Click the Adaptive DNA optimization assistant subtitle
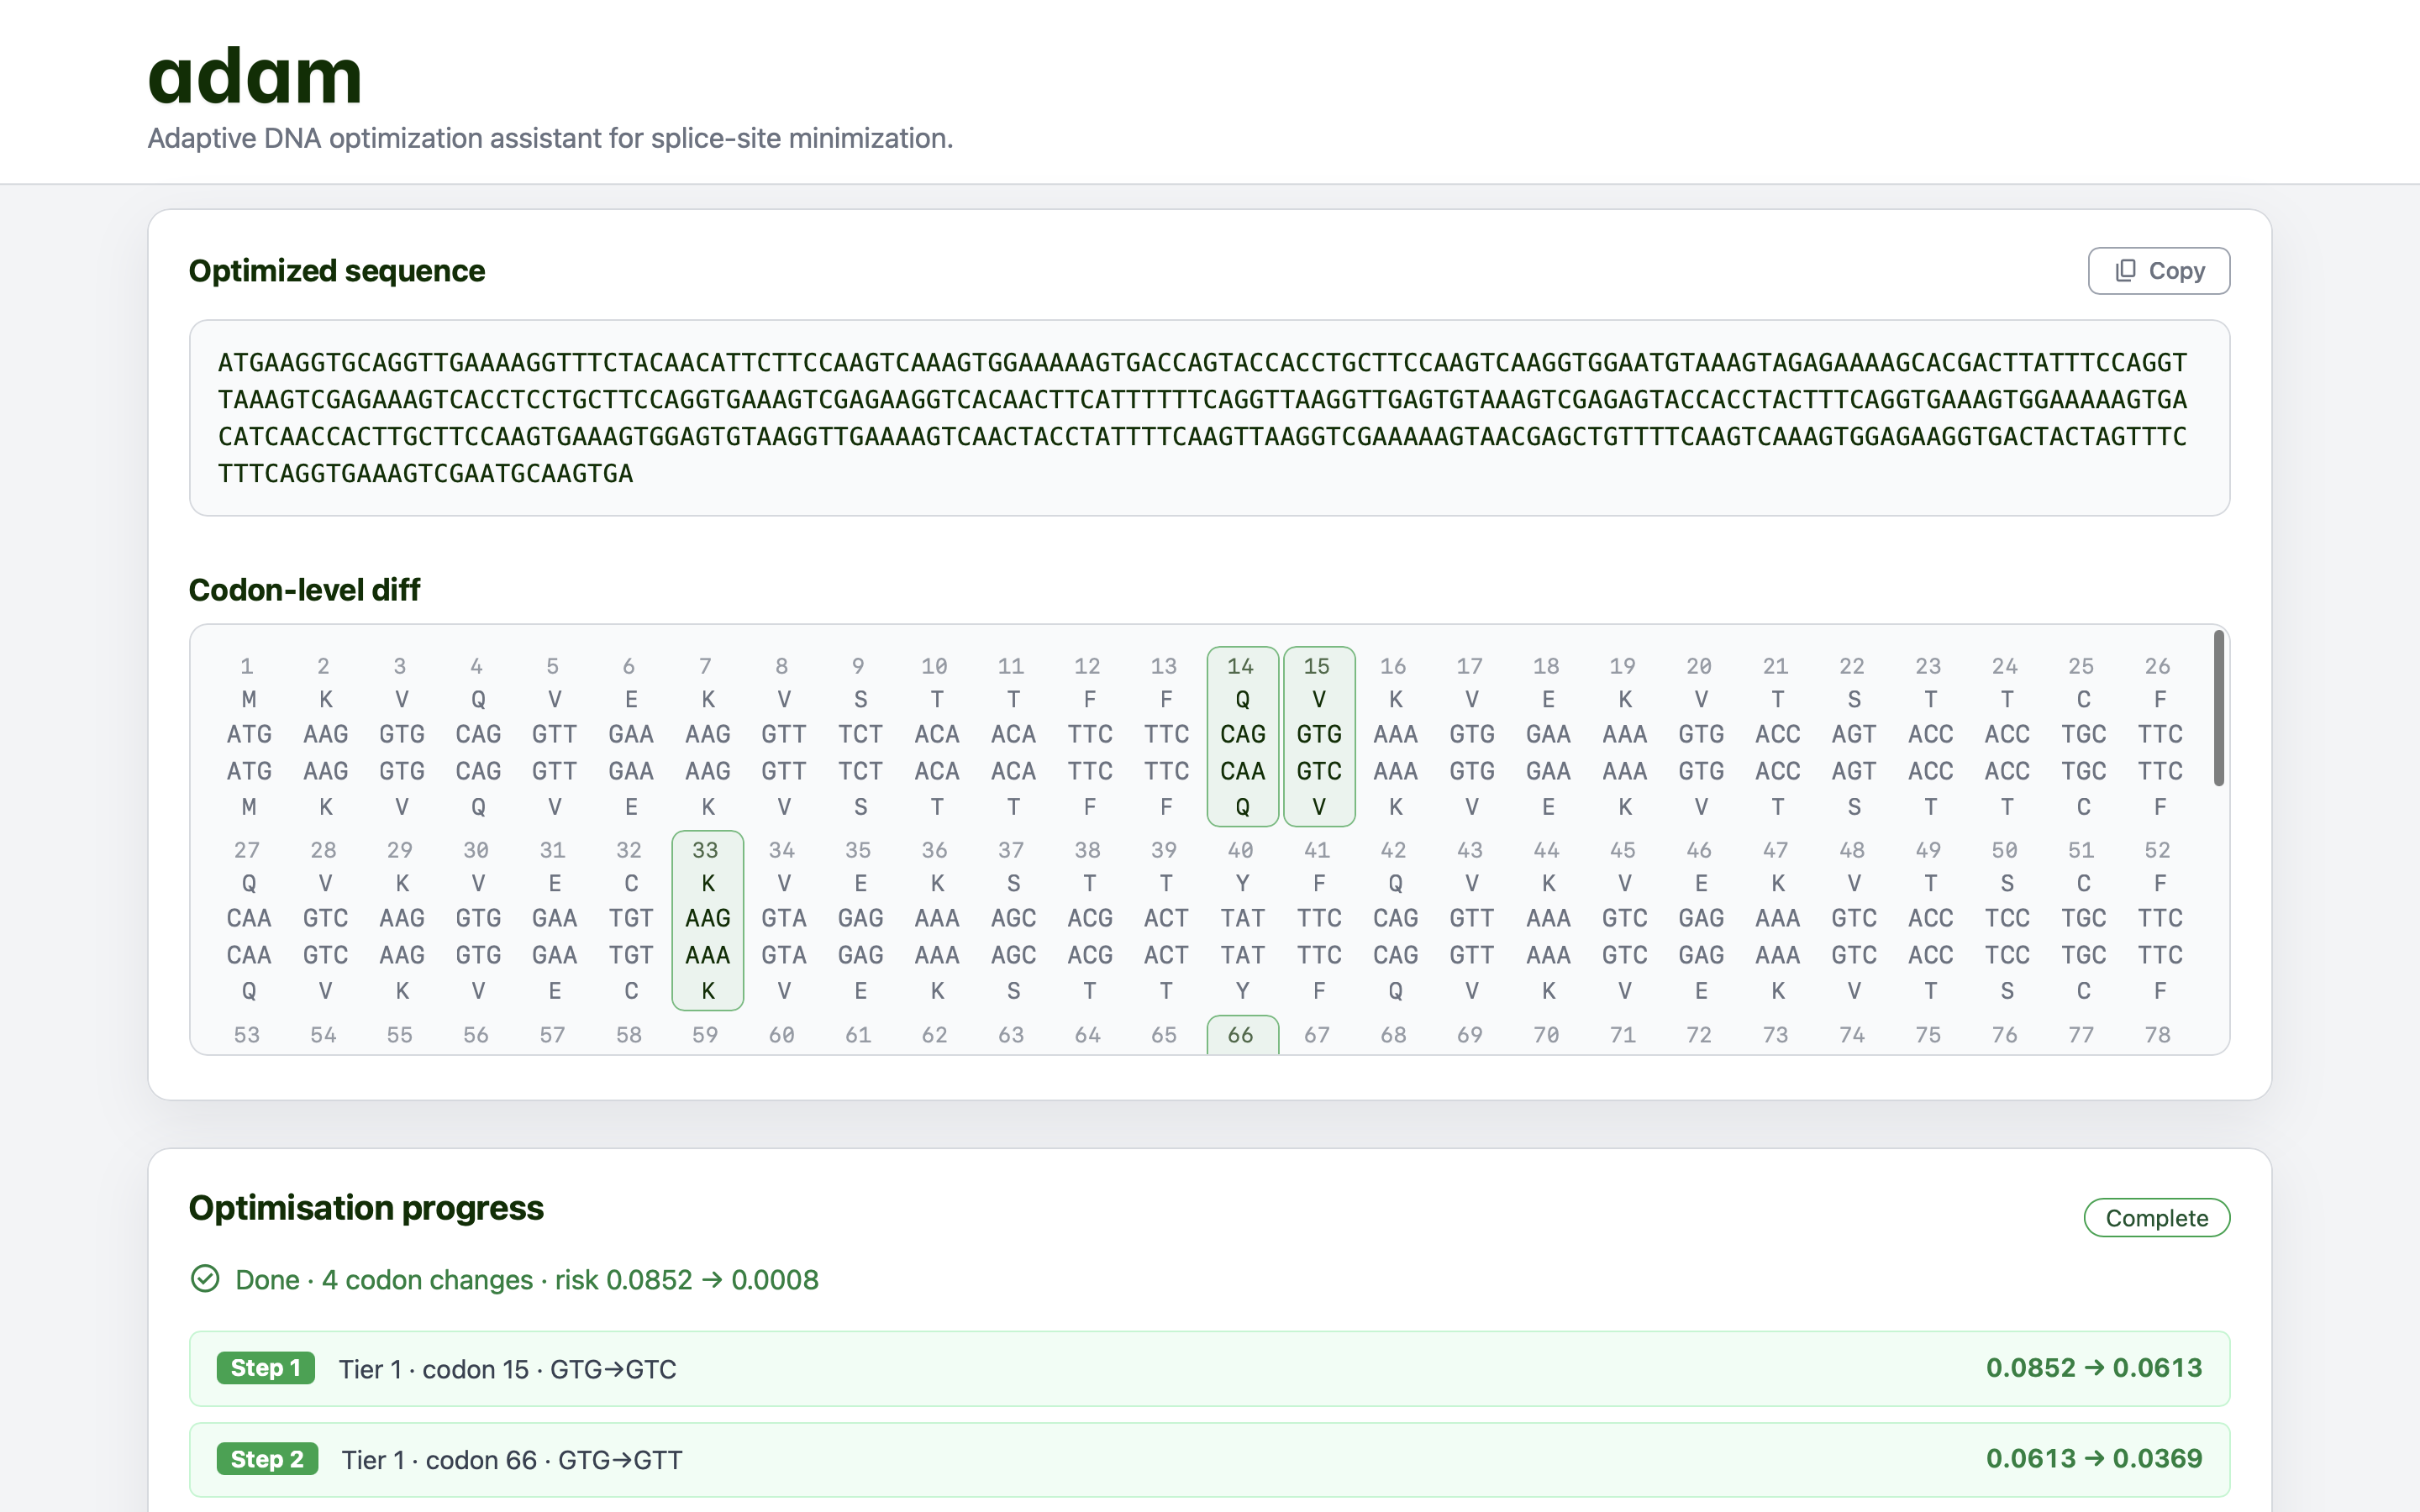The height and width of the screenshot is (1512, 2420). [550, 138]
